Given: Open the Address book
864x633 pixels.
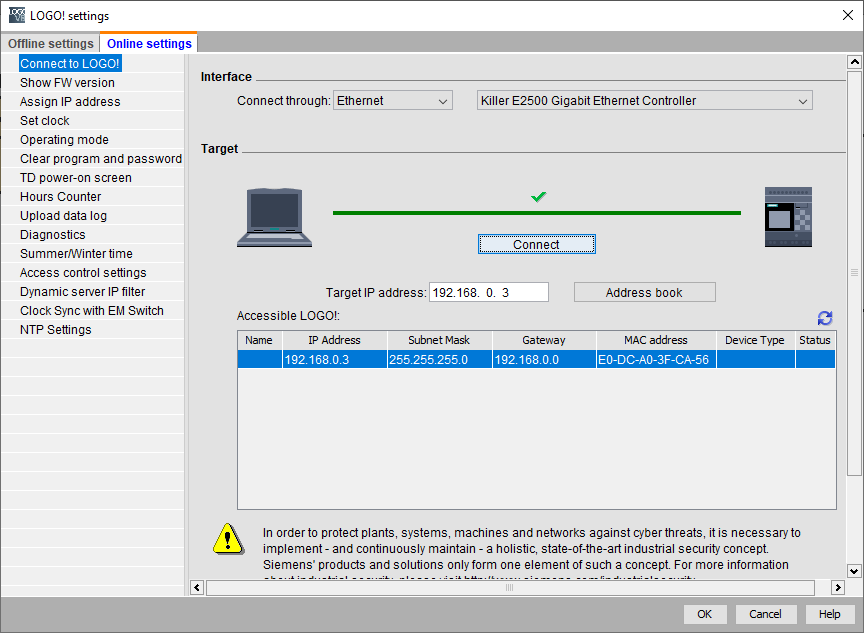Looking at the screenshot, I should (644, 293).
